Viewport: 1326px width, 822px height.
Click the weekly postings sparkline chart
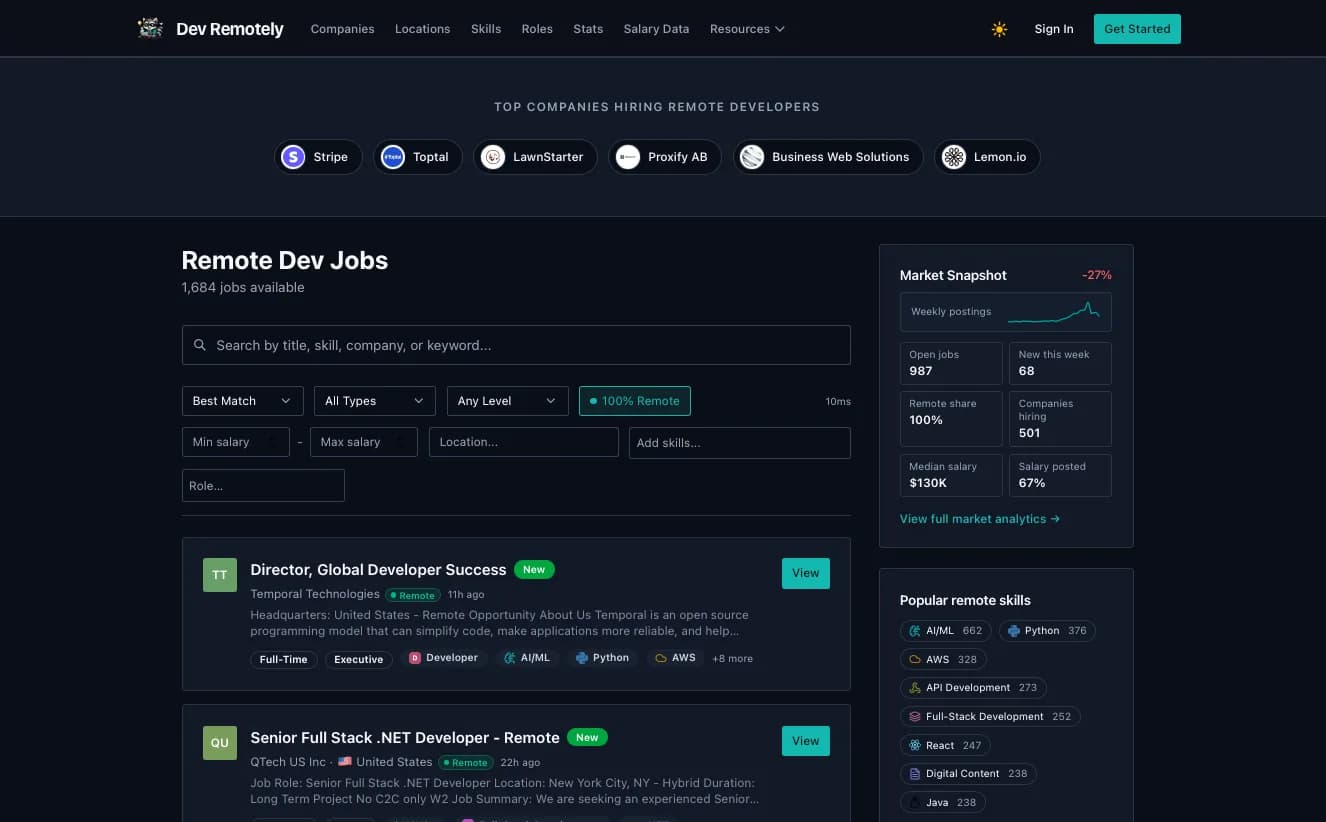pos(1054,312)
